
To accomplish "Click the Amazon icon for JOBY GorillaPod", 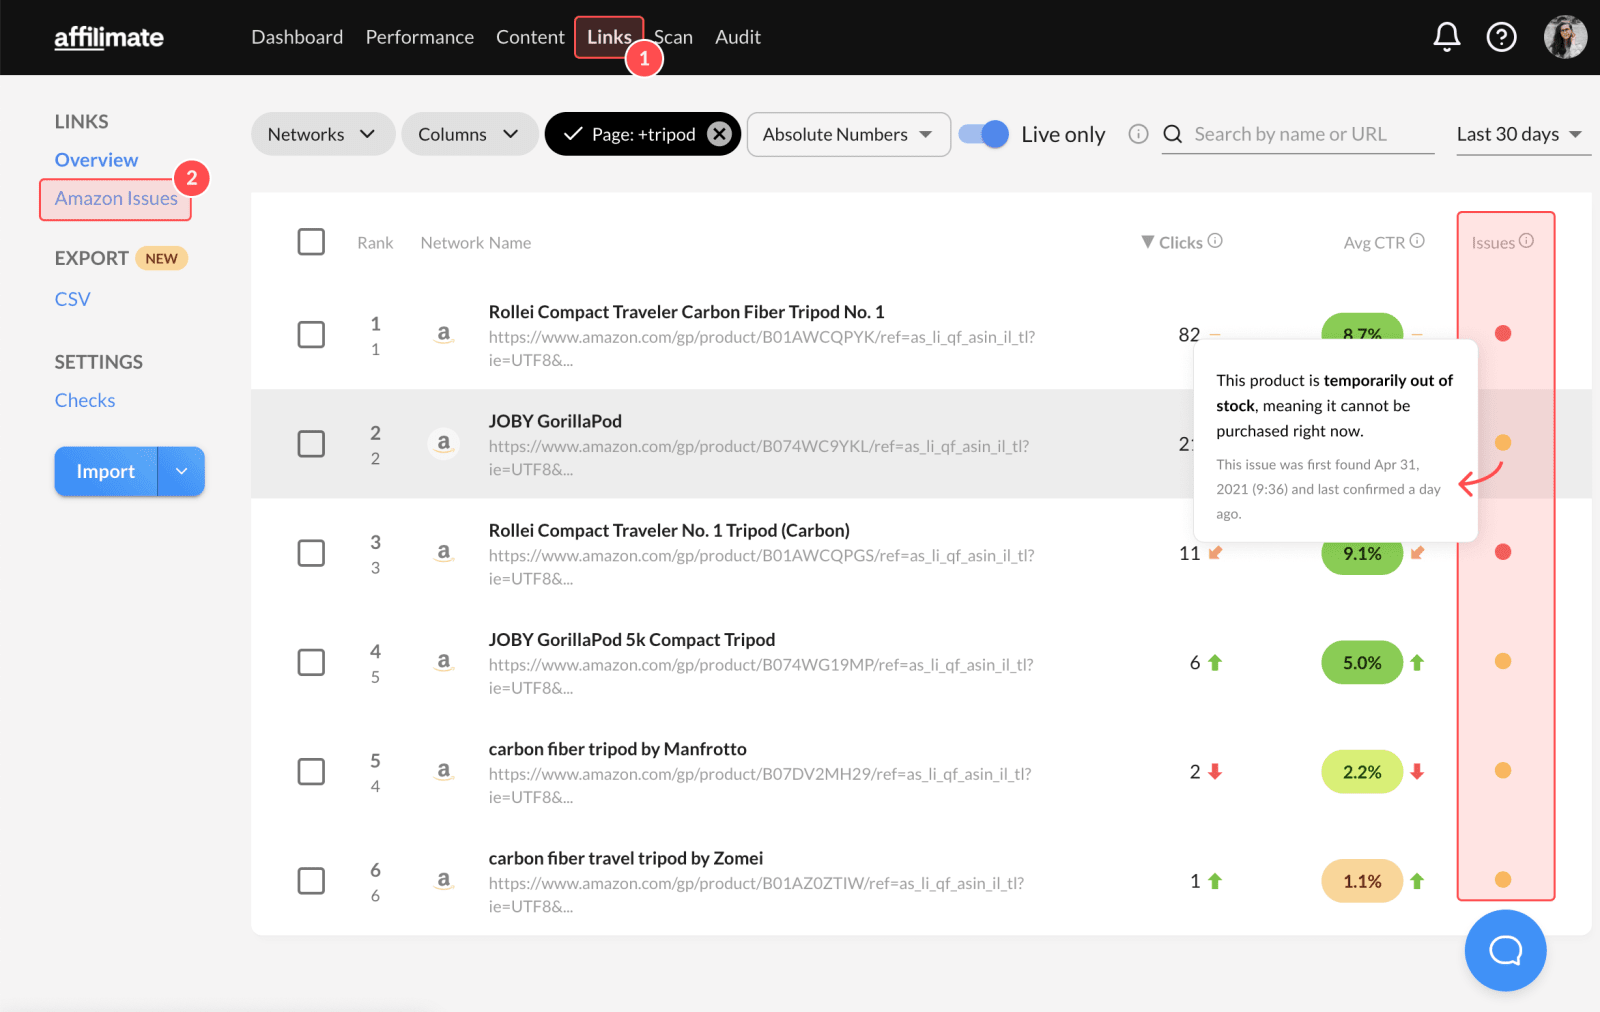I will pos(444,443).
